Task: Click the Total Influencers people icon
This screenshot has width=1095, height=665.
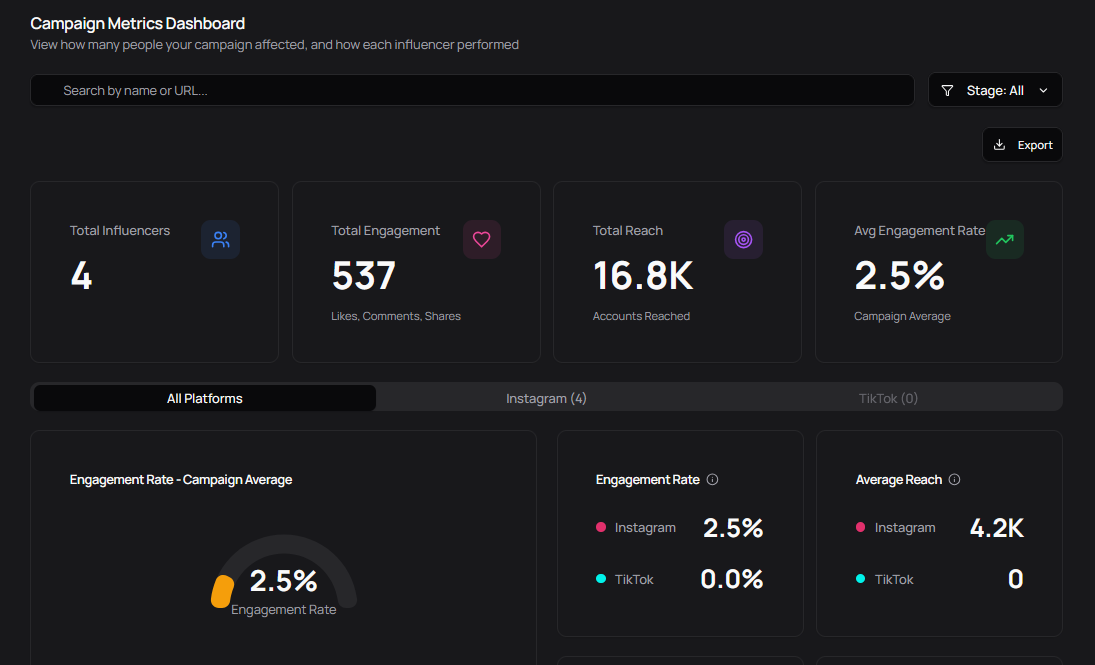Action: pos(221,239)
